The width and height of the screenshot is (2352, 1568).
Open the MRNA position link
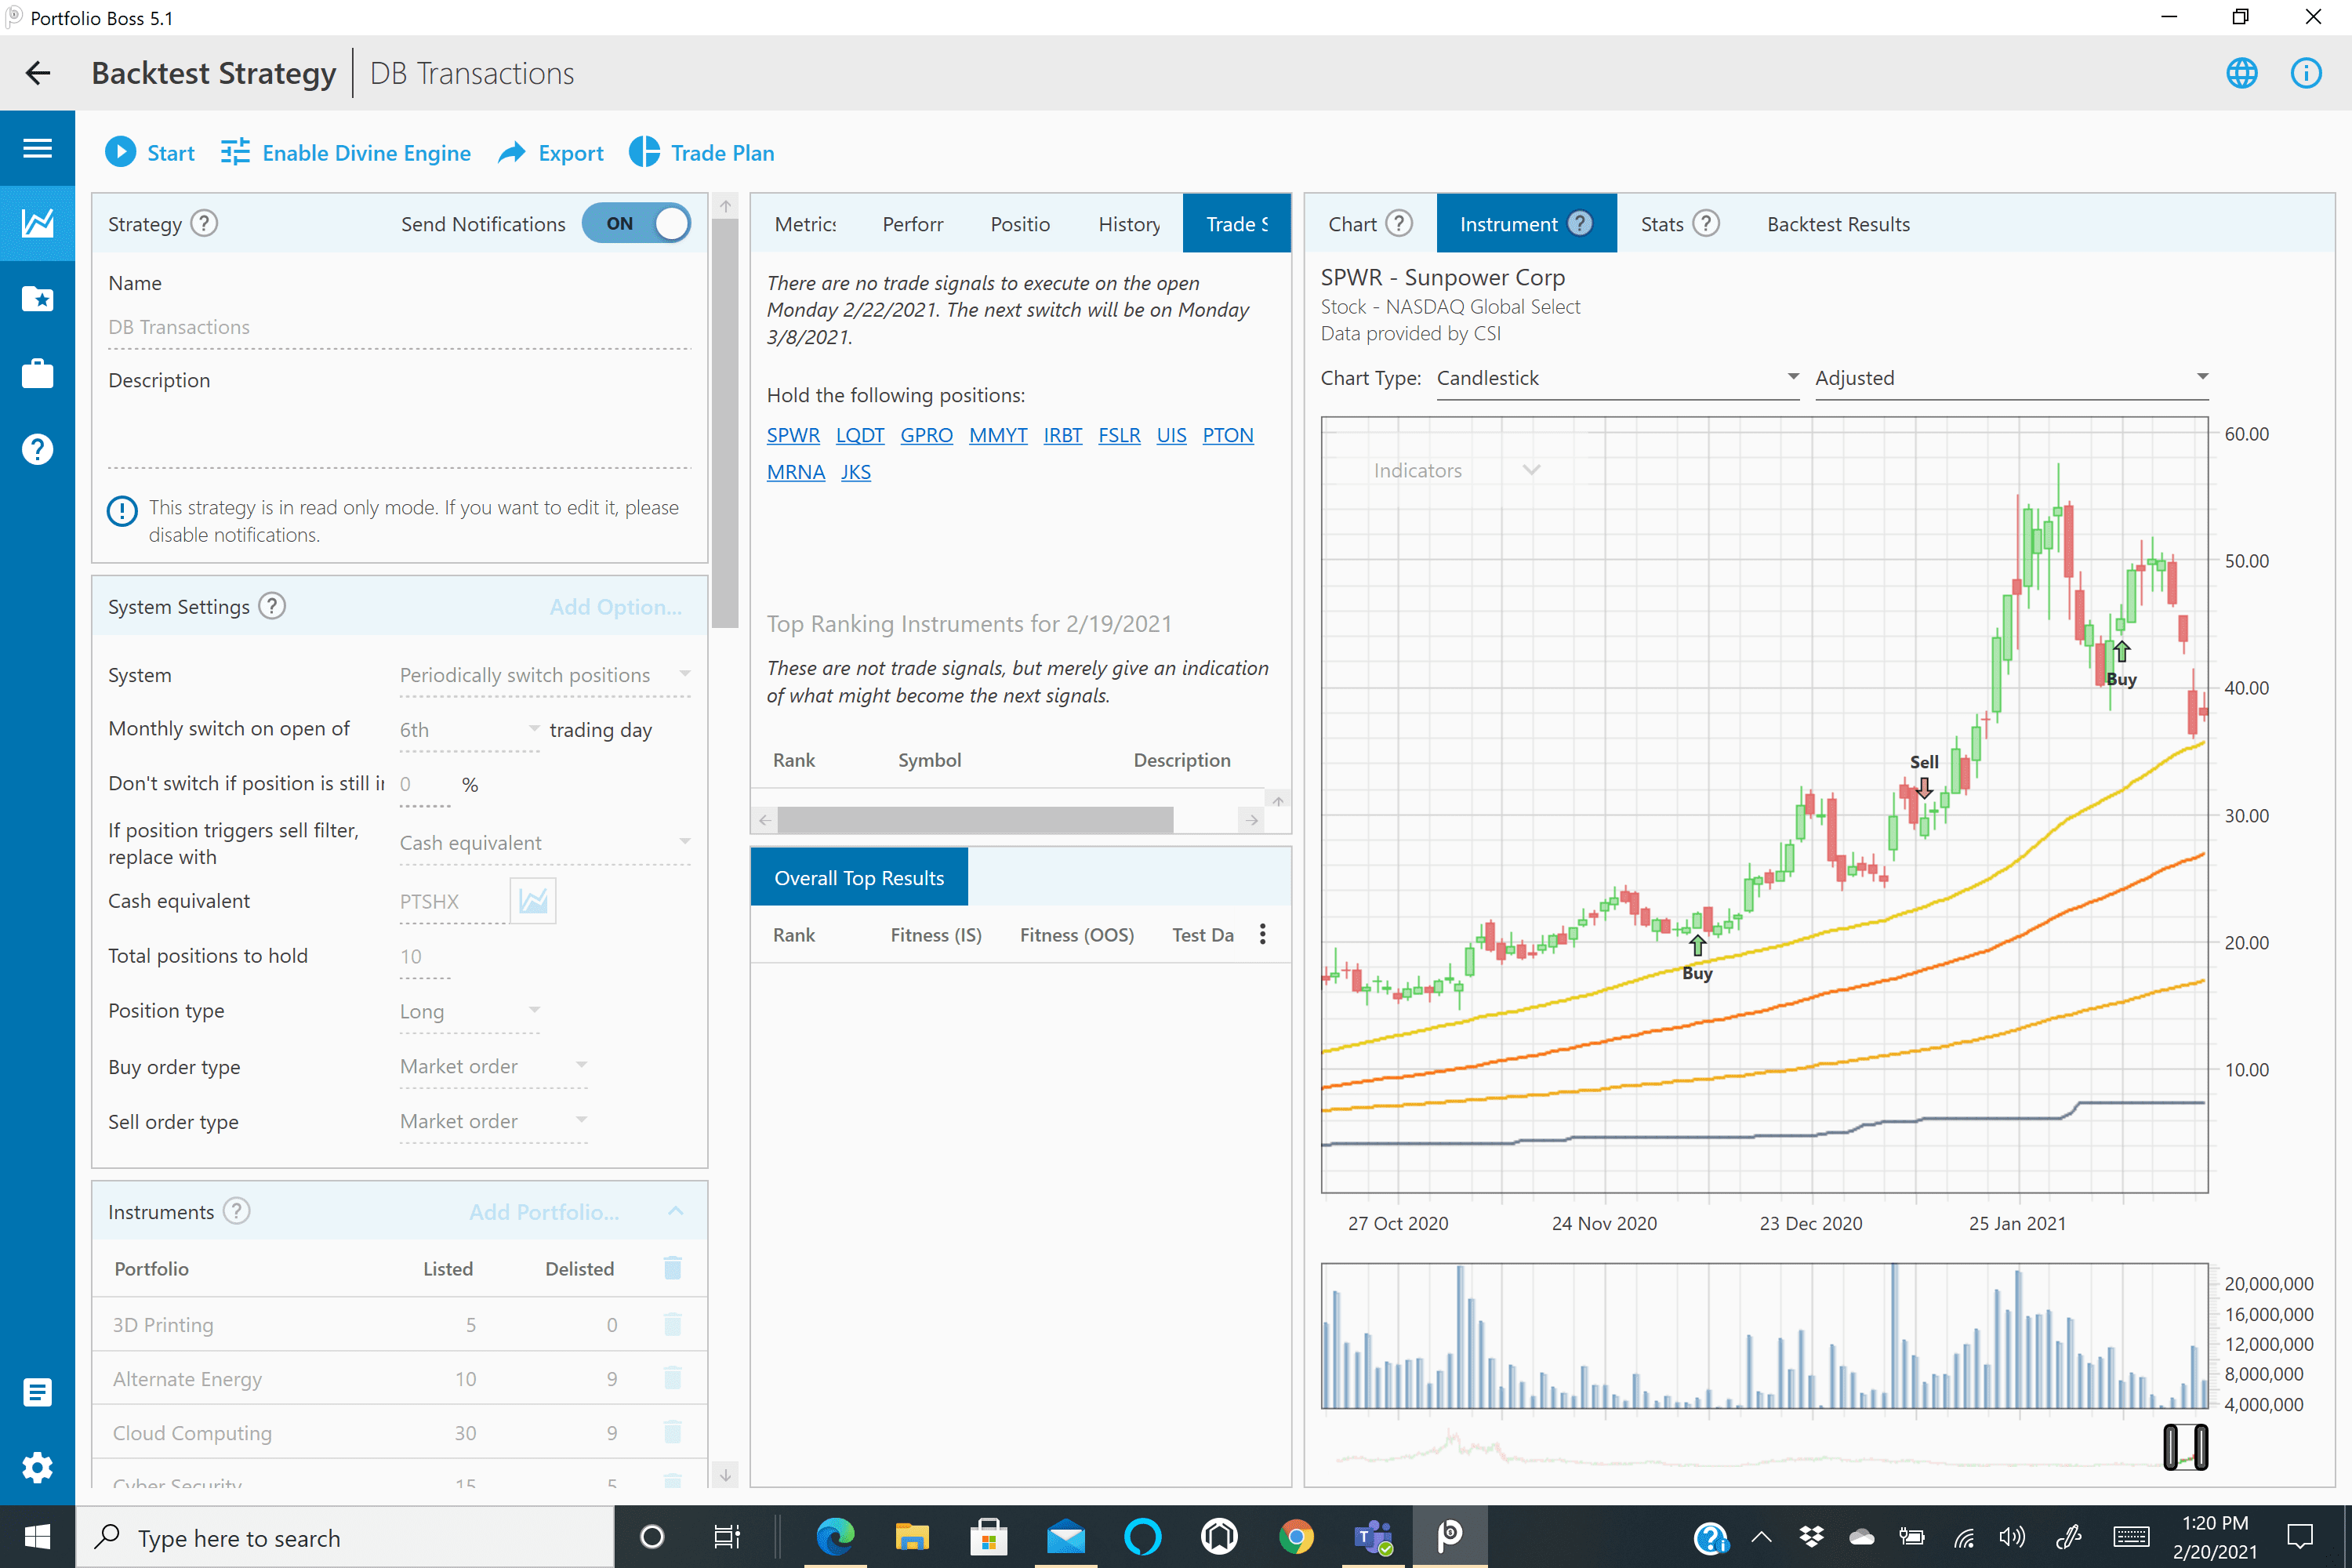(795, 472)
